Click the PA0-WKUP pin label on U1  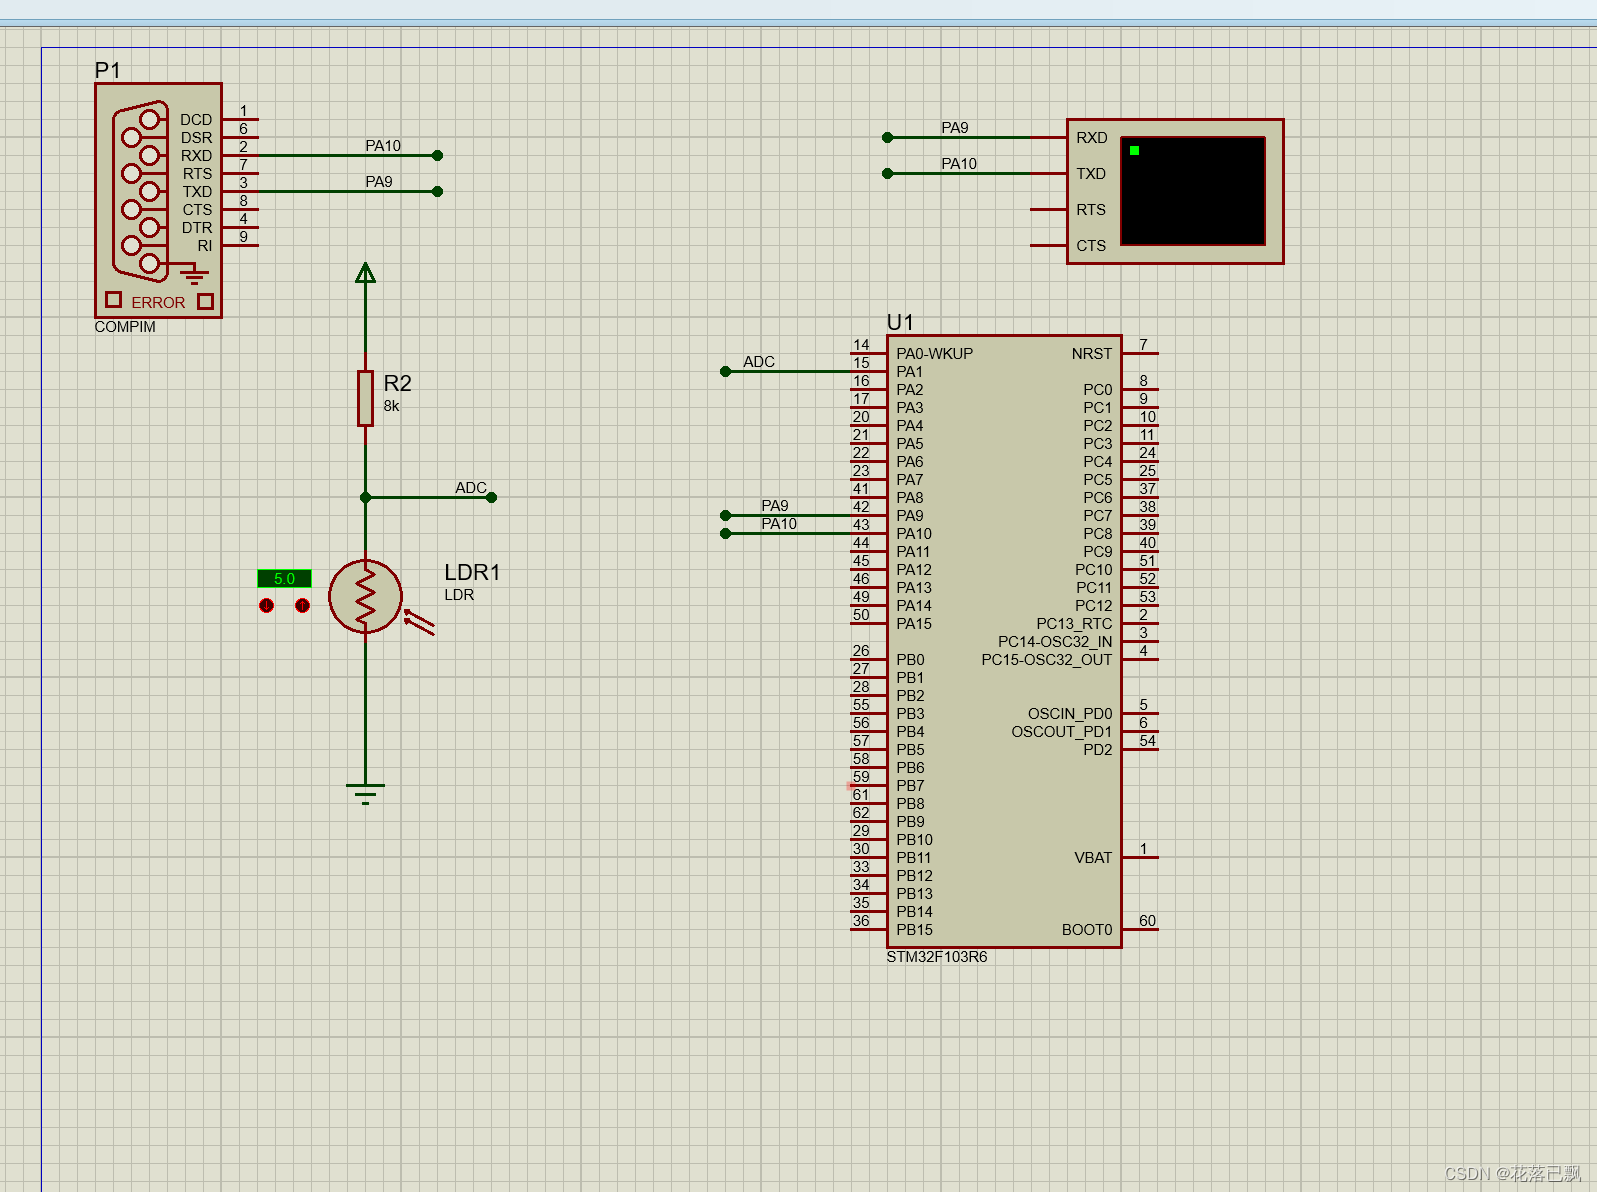pos(935,353)
